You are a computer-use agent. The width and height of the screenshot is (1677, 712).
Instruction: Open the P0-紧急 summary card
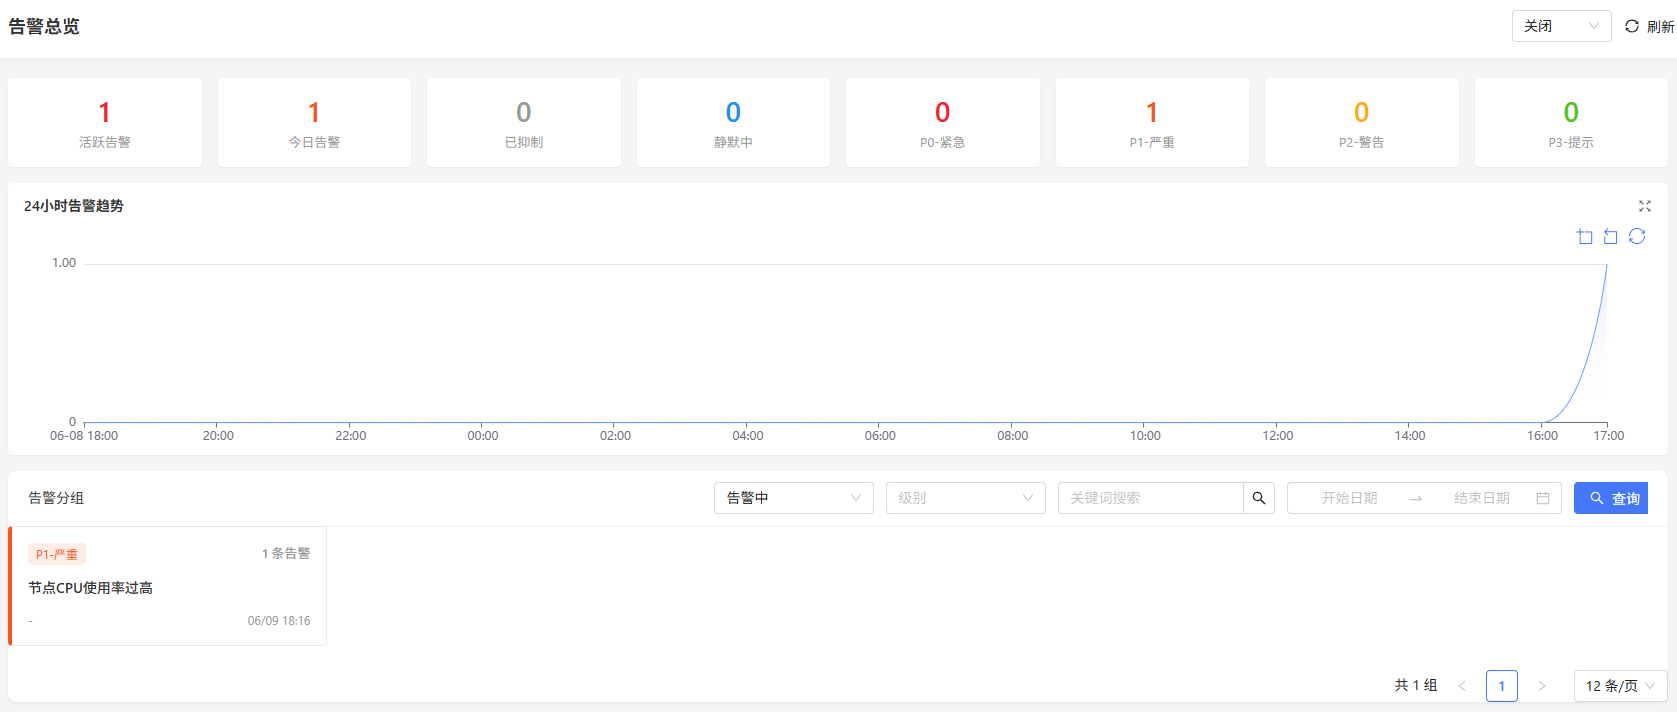click(x=943, y=122)
